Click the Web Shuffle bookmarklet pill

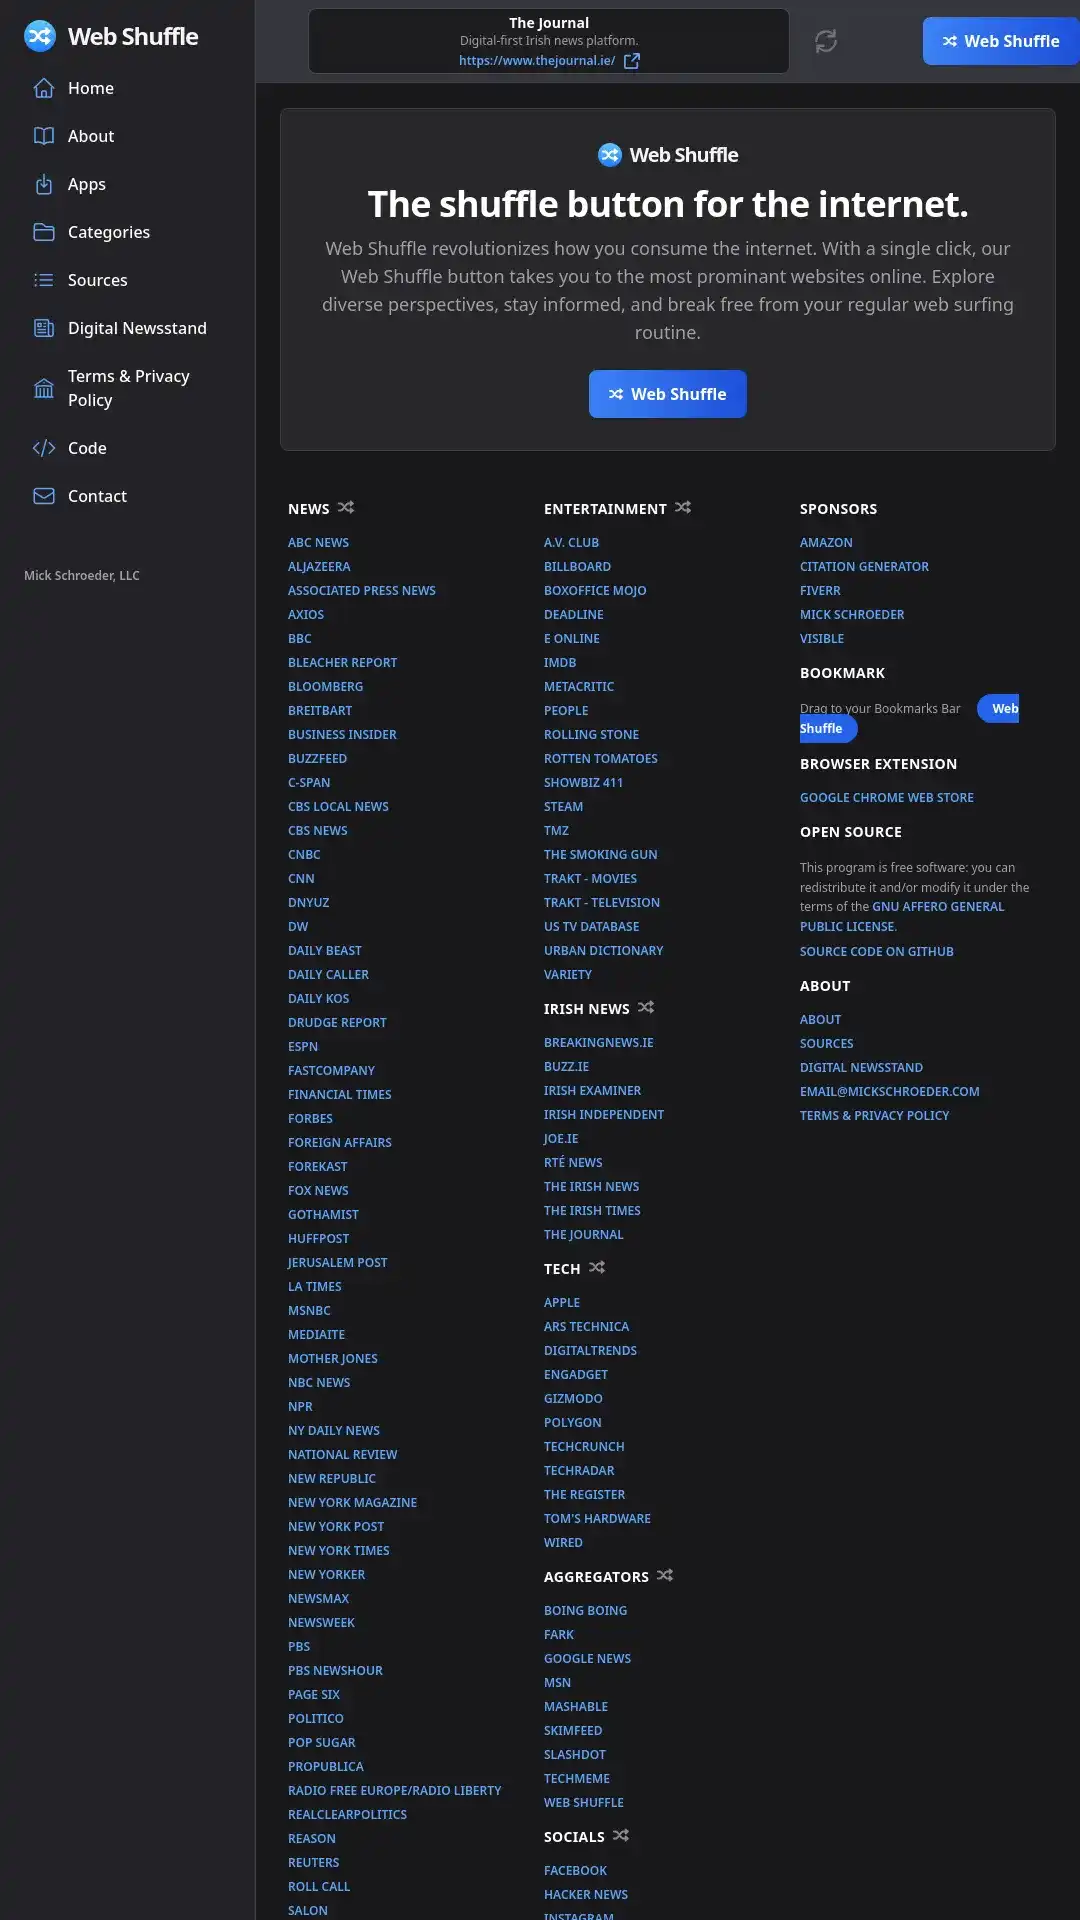click(1000, 709)
